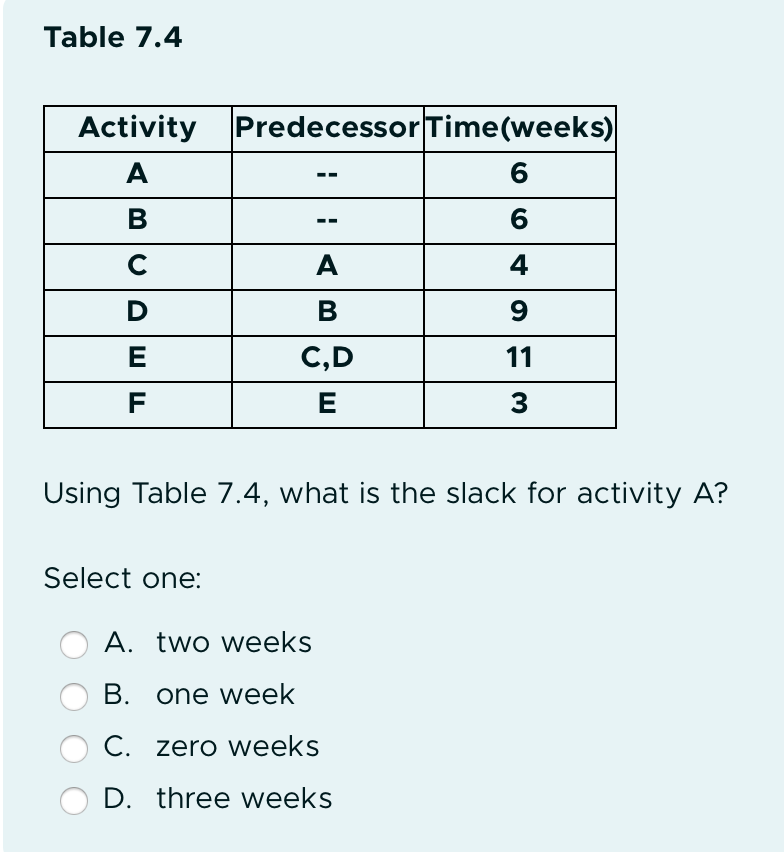Select radio button for answer D

[x=74, y=800]
